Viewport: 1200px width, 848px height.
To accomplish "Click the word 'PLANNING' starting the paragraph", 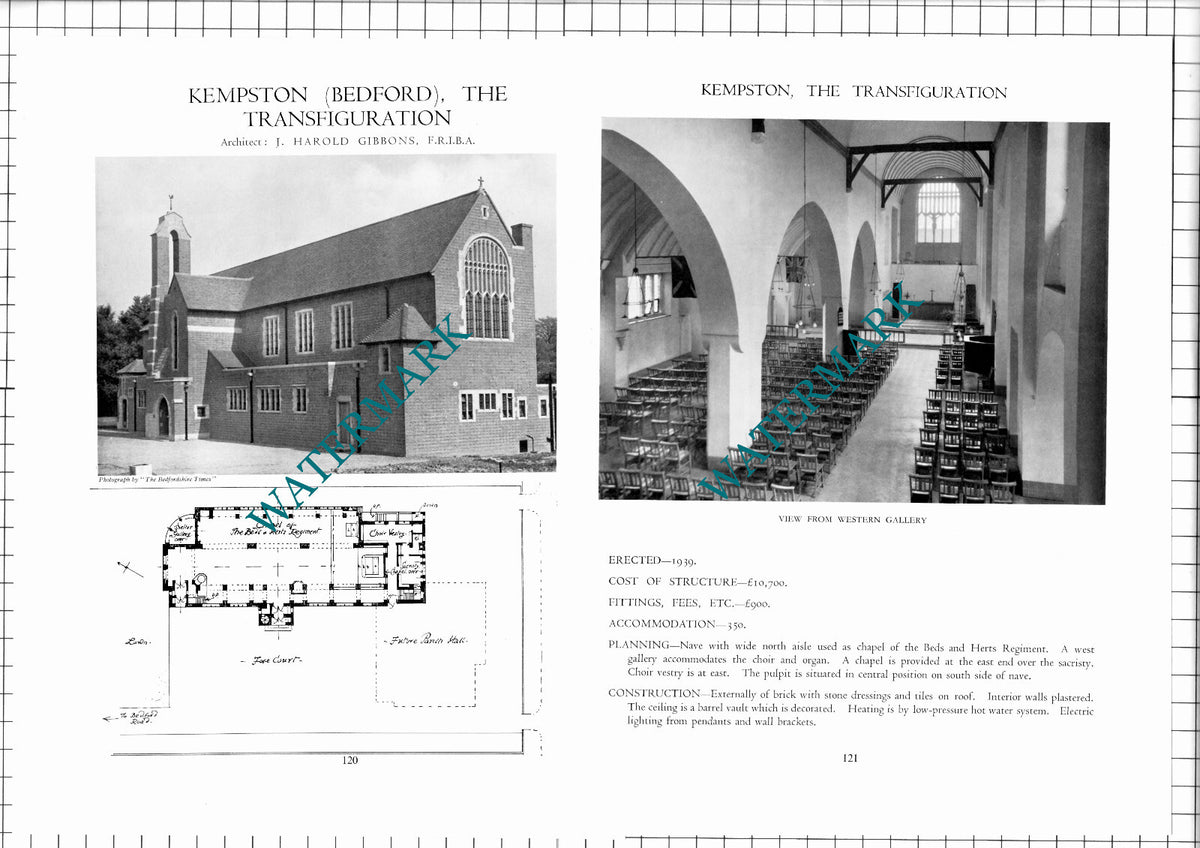I will pyautogui.click(x=639, y=645).
